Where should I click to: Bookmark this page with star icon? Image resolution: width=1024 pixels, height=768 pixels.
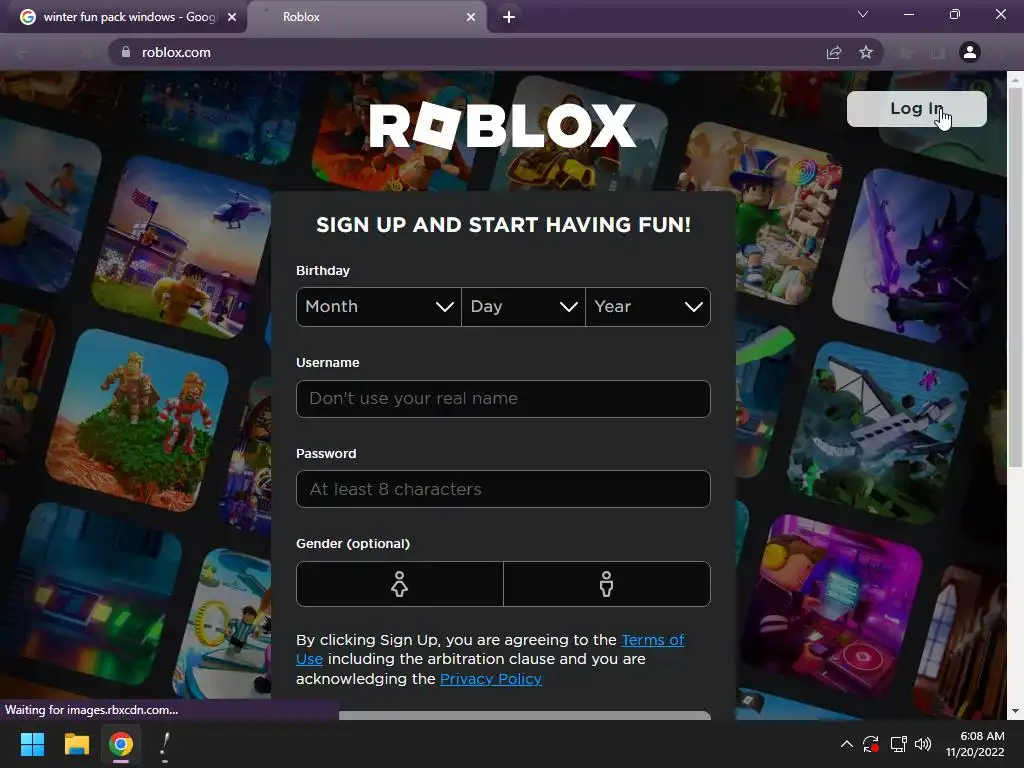[x=866, y=52]
